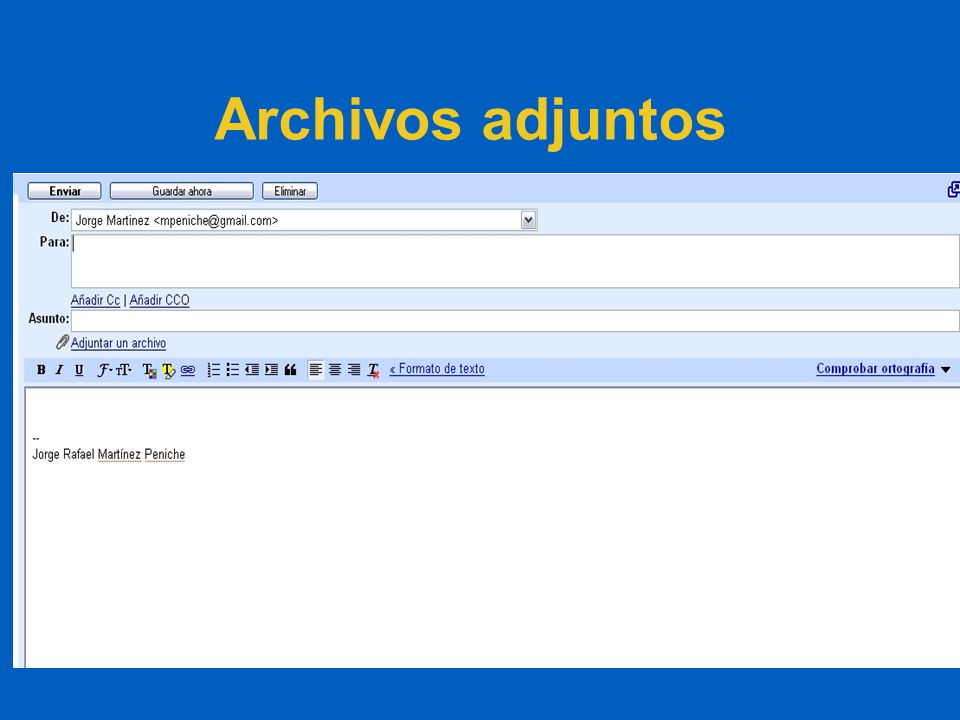Focus the Asunto subject field

(515, 321)
